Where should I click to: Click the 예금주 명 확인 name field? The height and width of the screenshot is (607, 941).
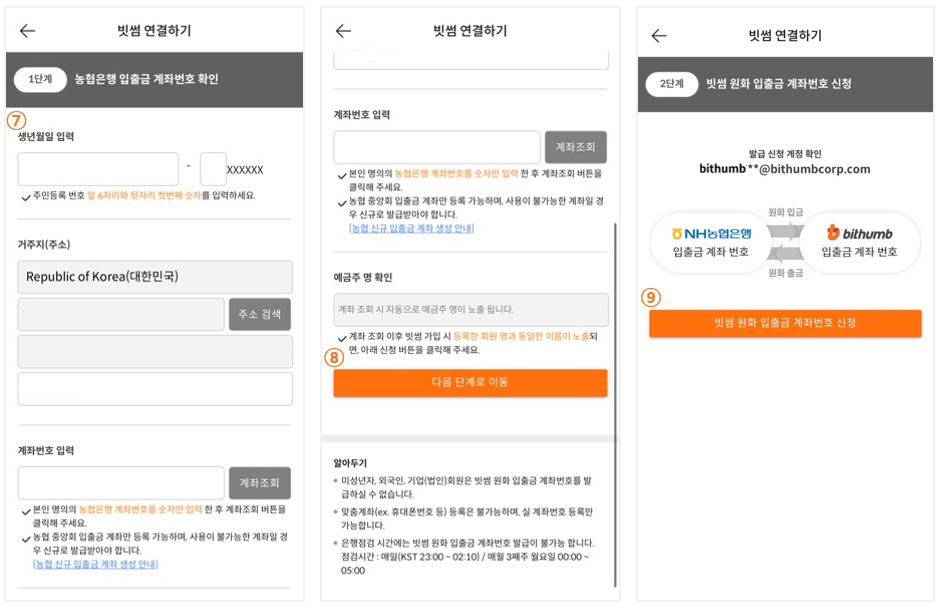[x=471, y=310]
